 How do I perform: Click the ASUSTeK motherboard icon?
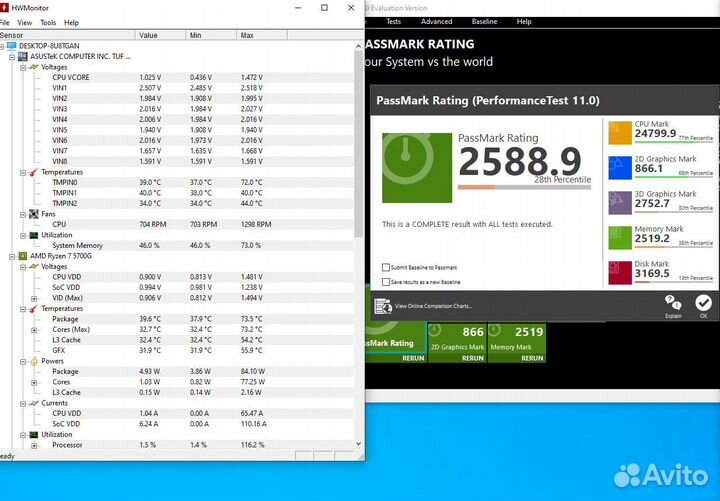pyautogui.click(x=22, y=56)
